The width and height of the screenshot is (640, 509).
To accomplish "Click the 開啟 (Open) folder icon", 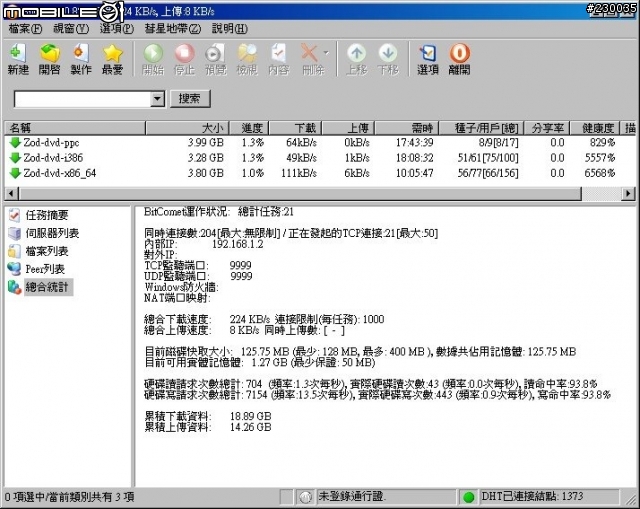I will pos(49,59).
